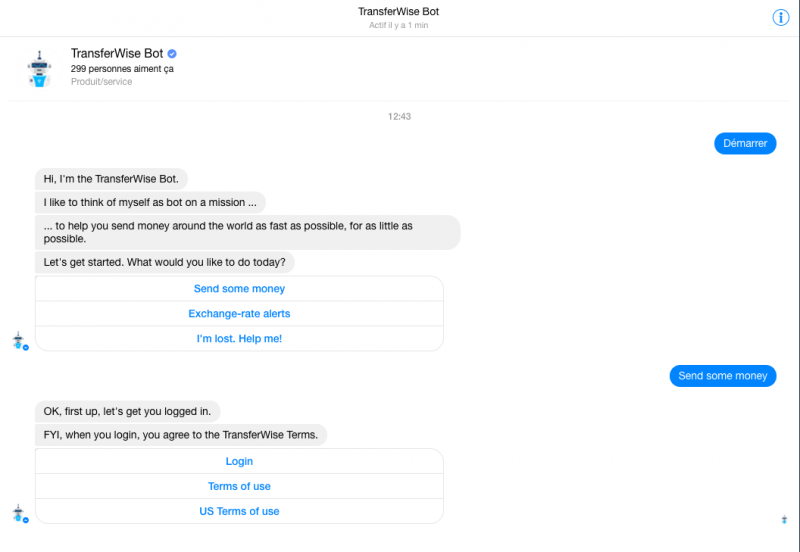Click the TransferWise Bot robot profile picture
800x552 pixels.
tap(39, 68)
